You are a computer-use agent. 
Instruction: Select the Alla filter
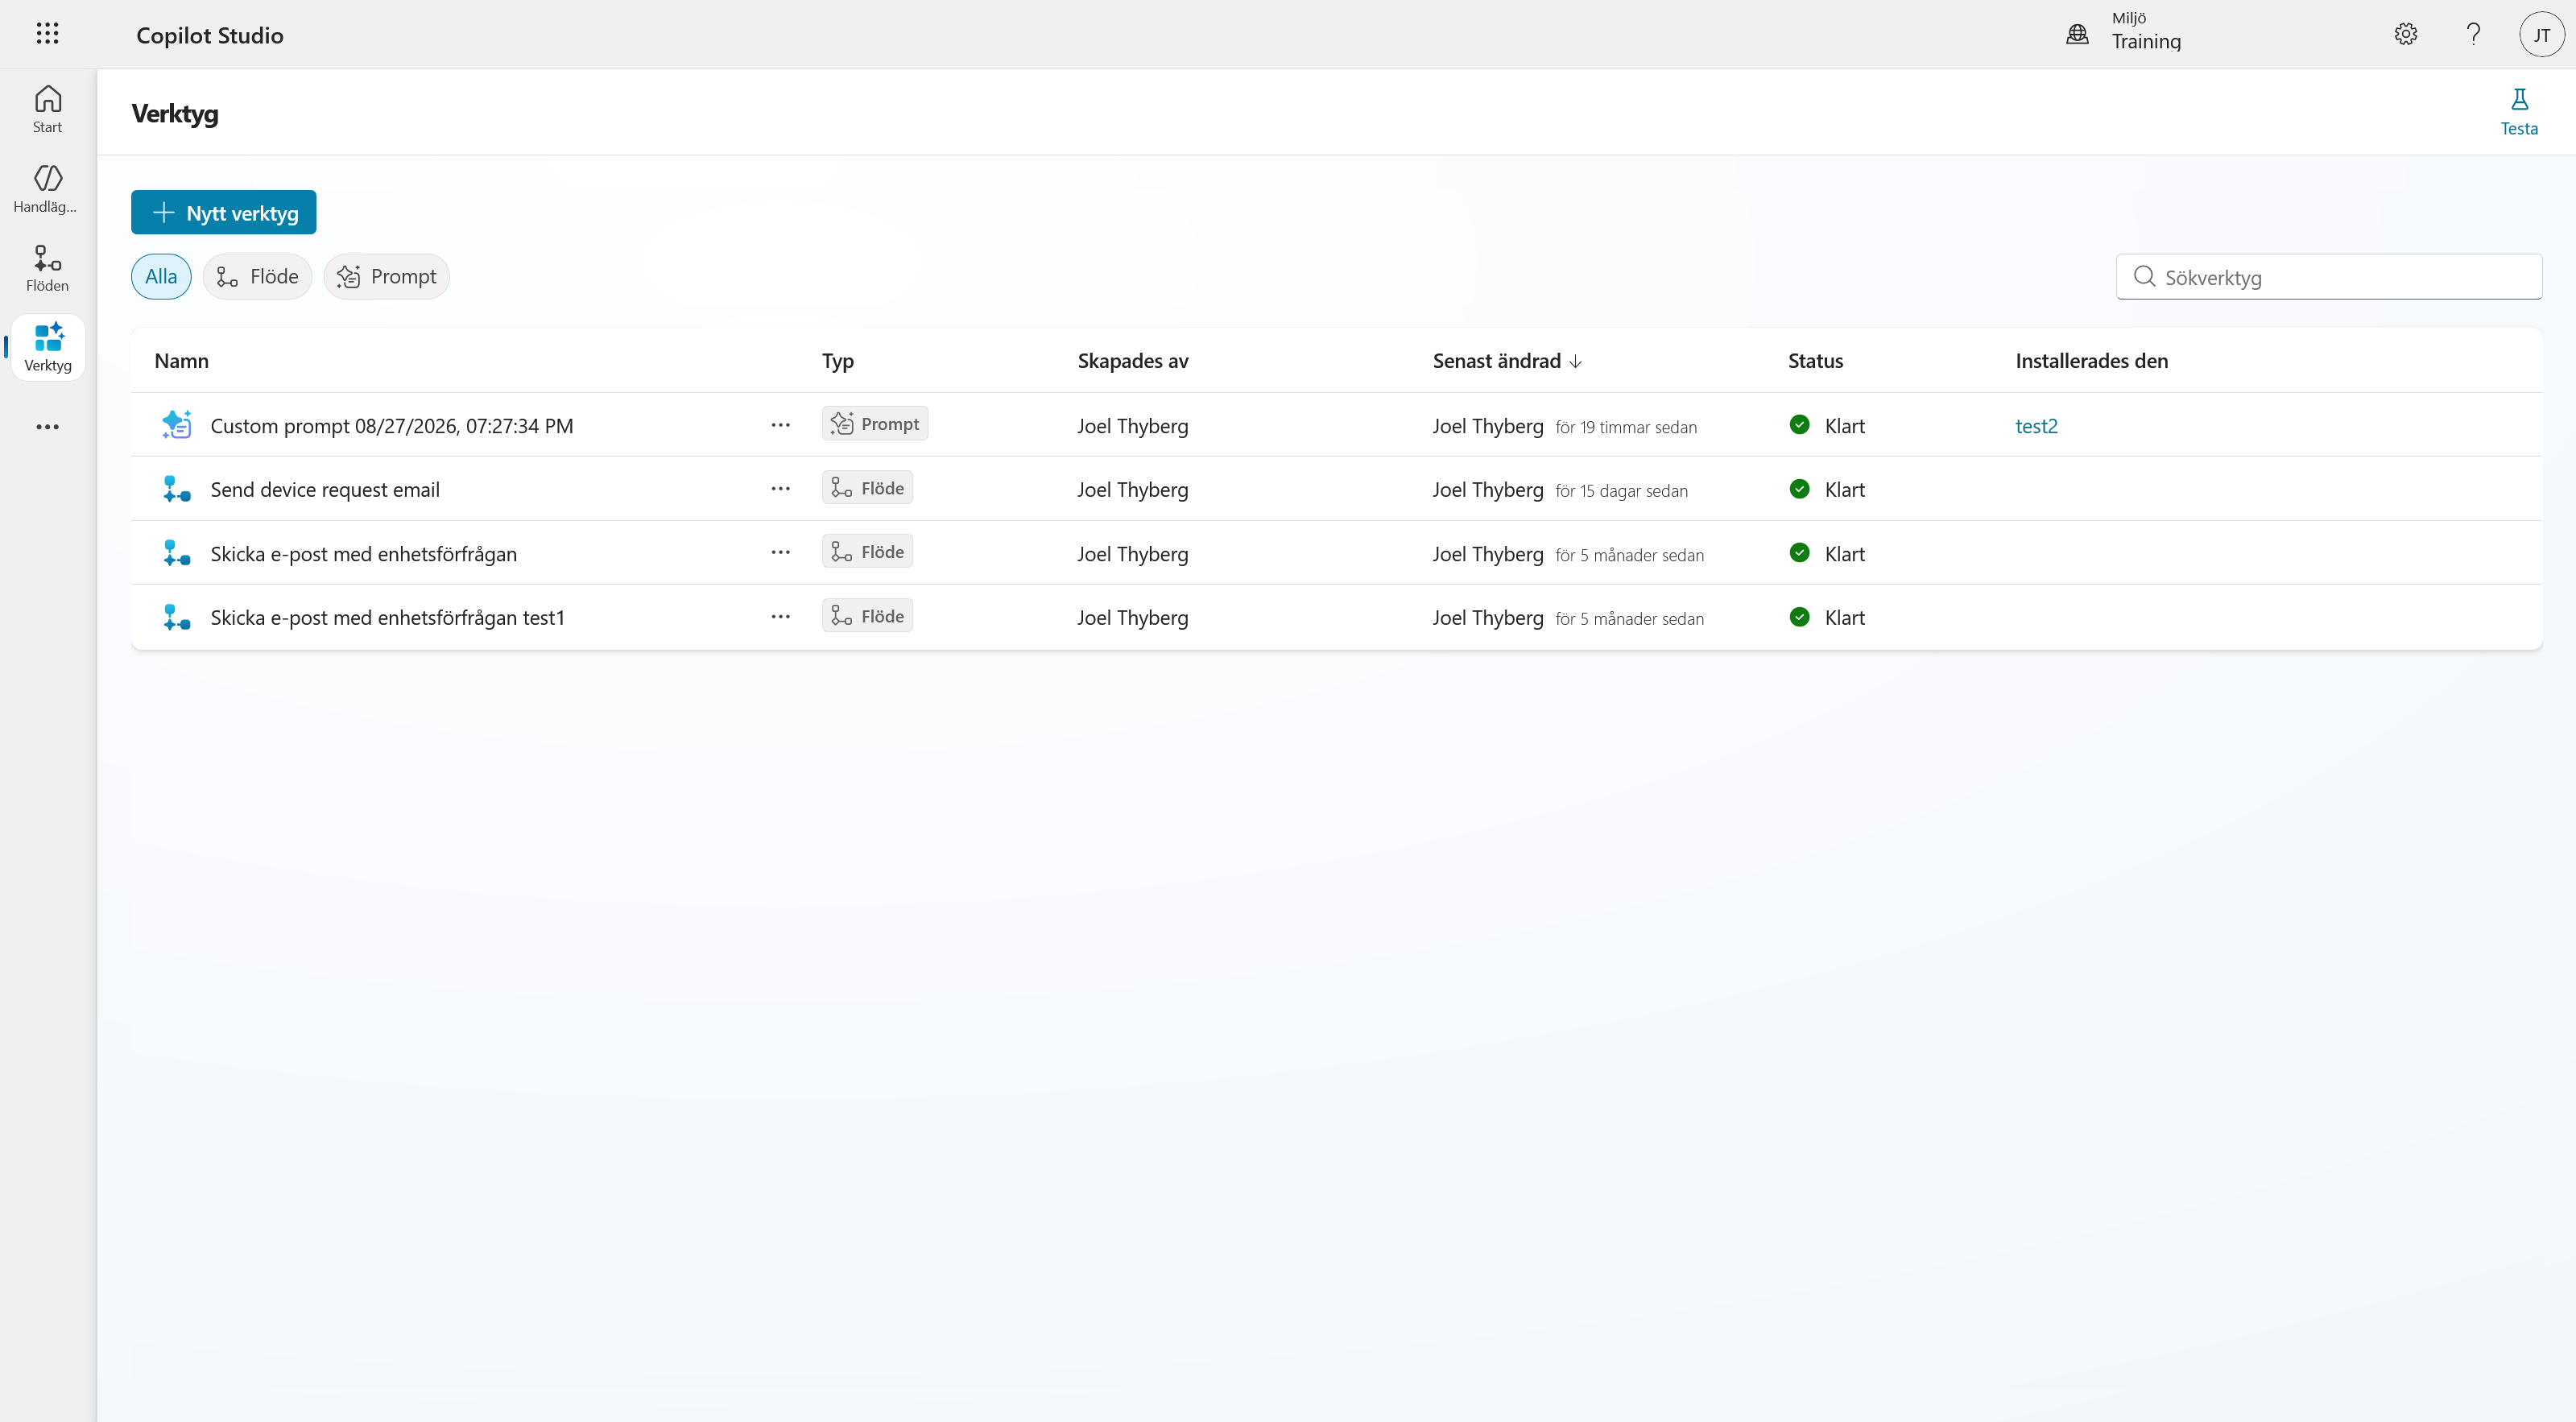pyautogui.click(x=161, y=276)
